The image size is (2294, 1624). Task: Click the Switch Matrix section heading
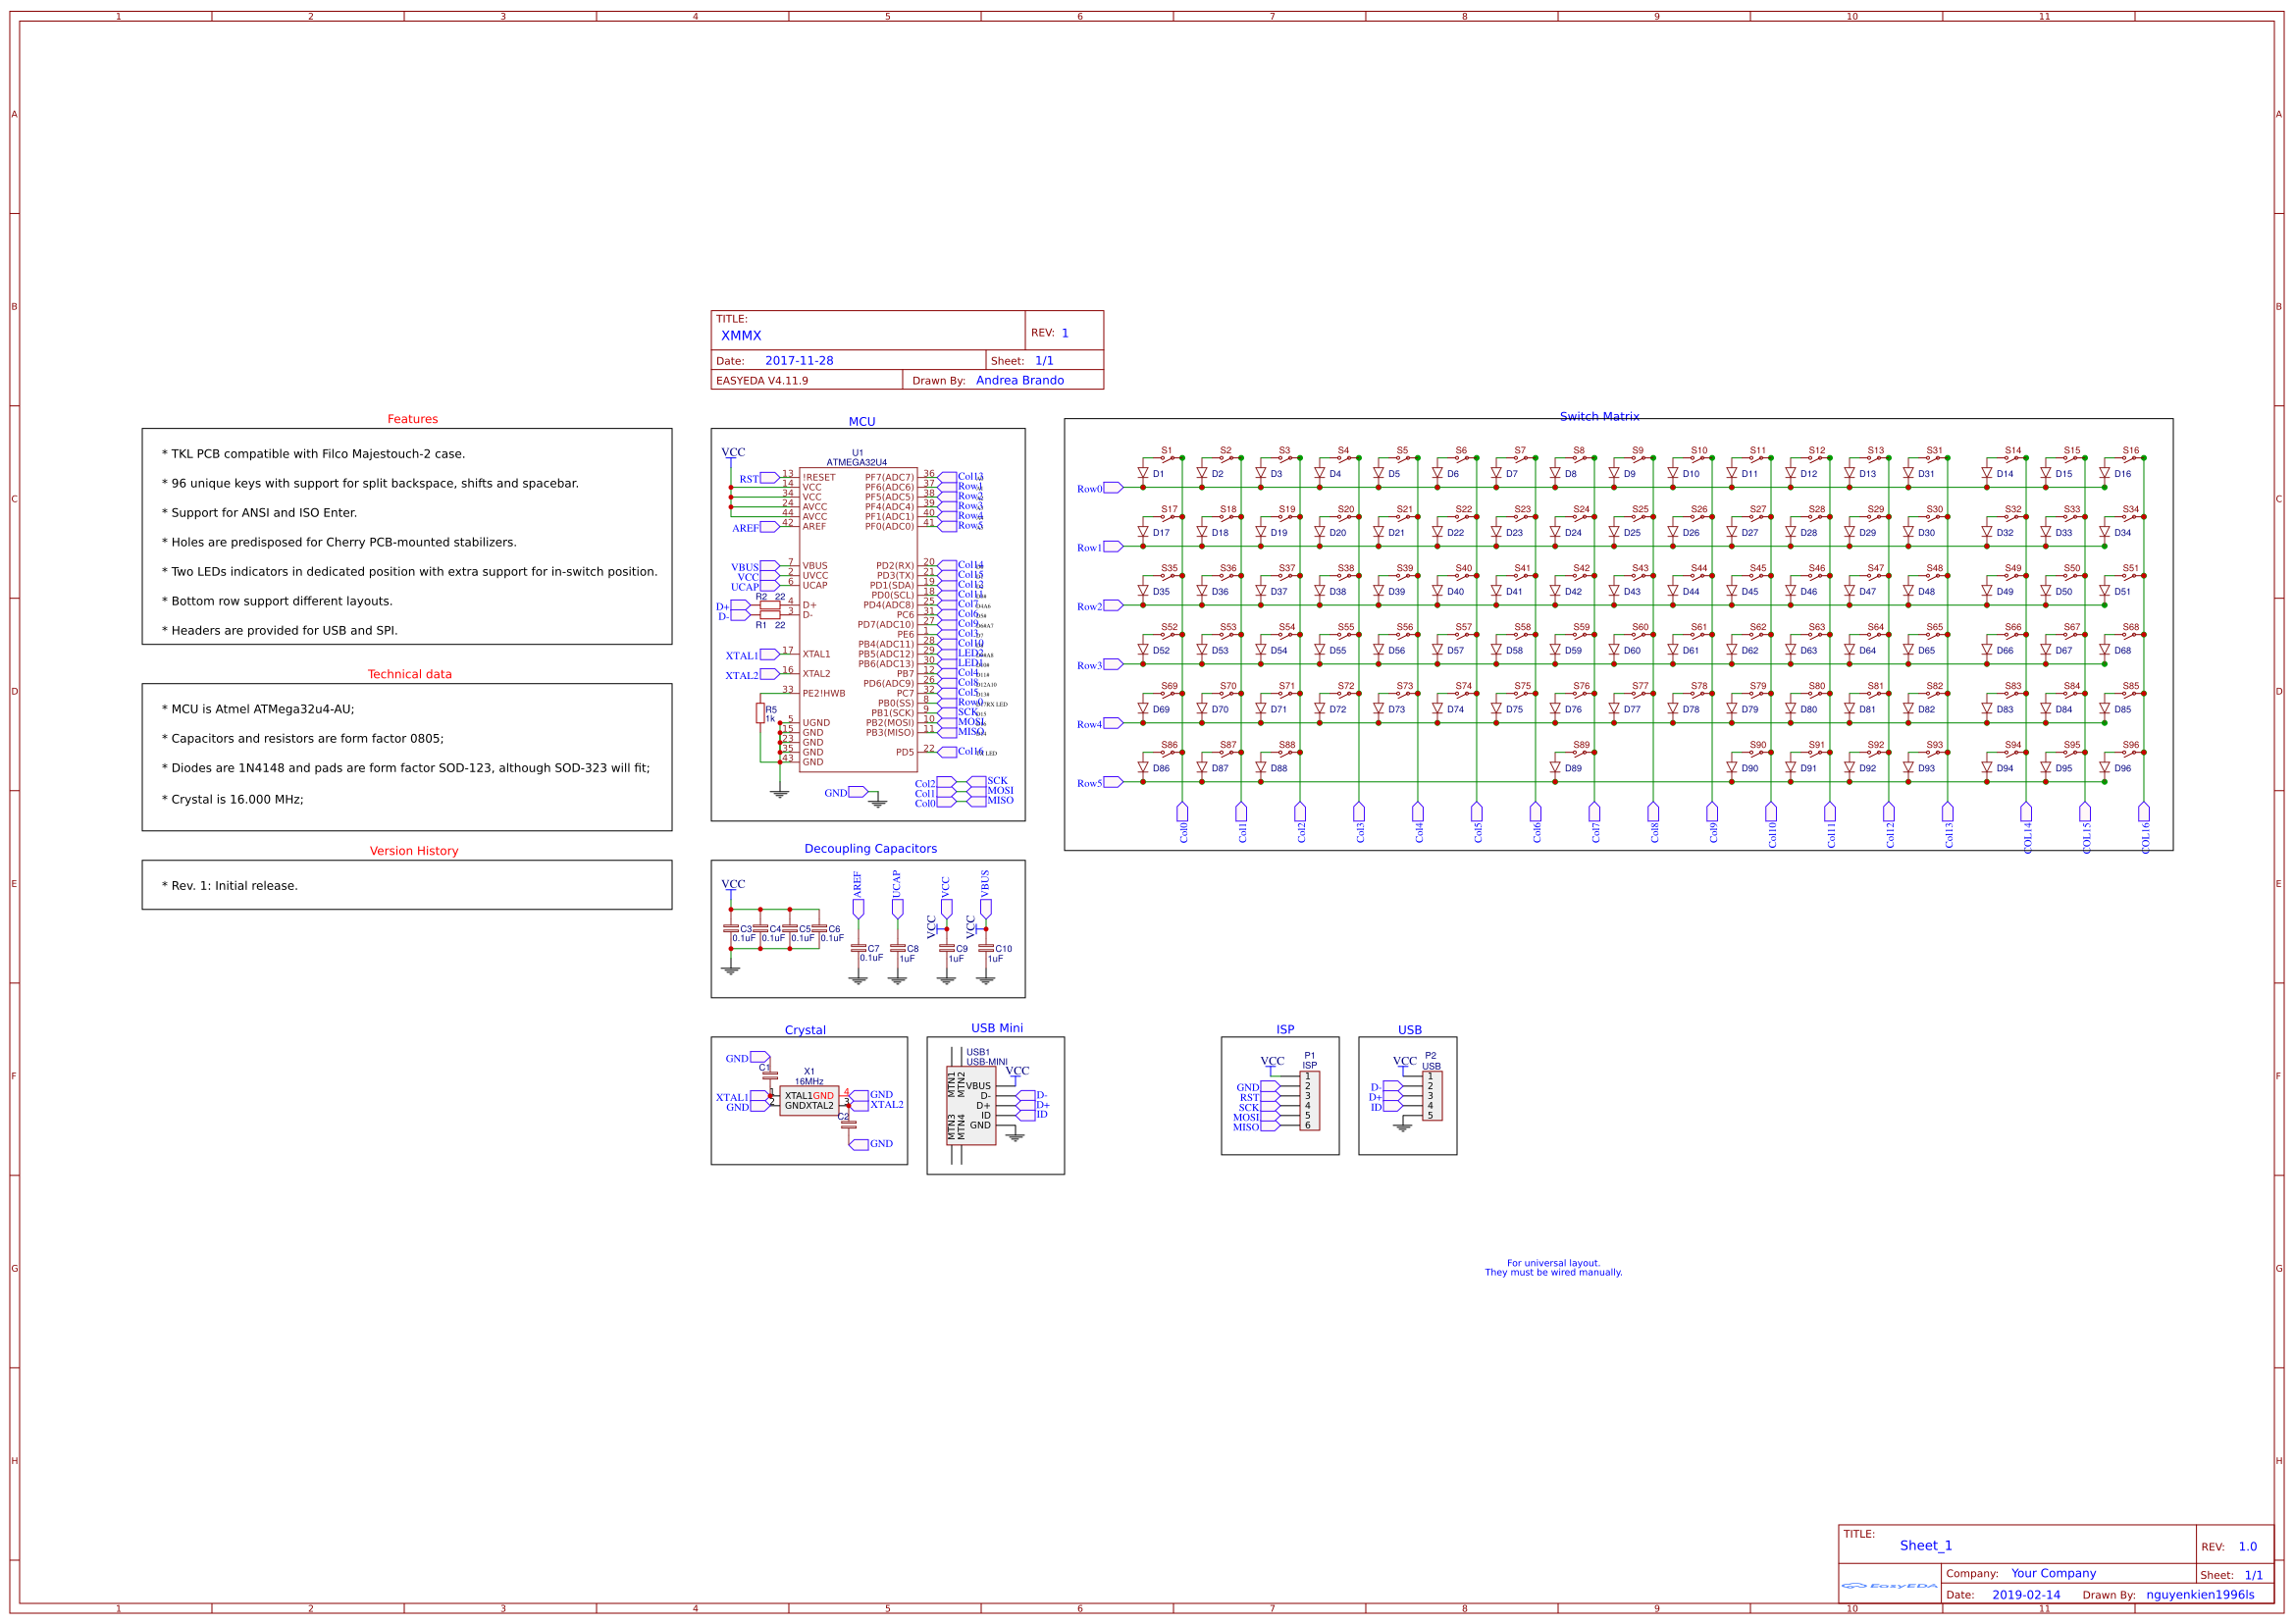1599,417
